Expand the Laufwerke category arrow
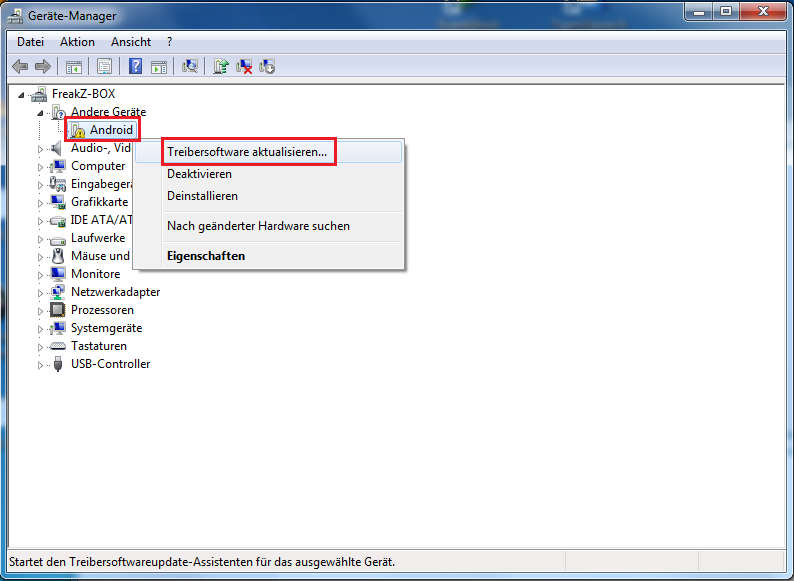794x581 pixels. [41, 239]
